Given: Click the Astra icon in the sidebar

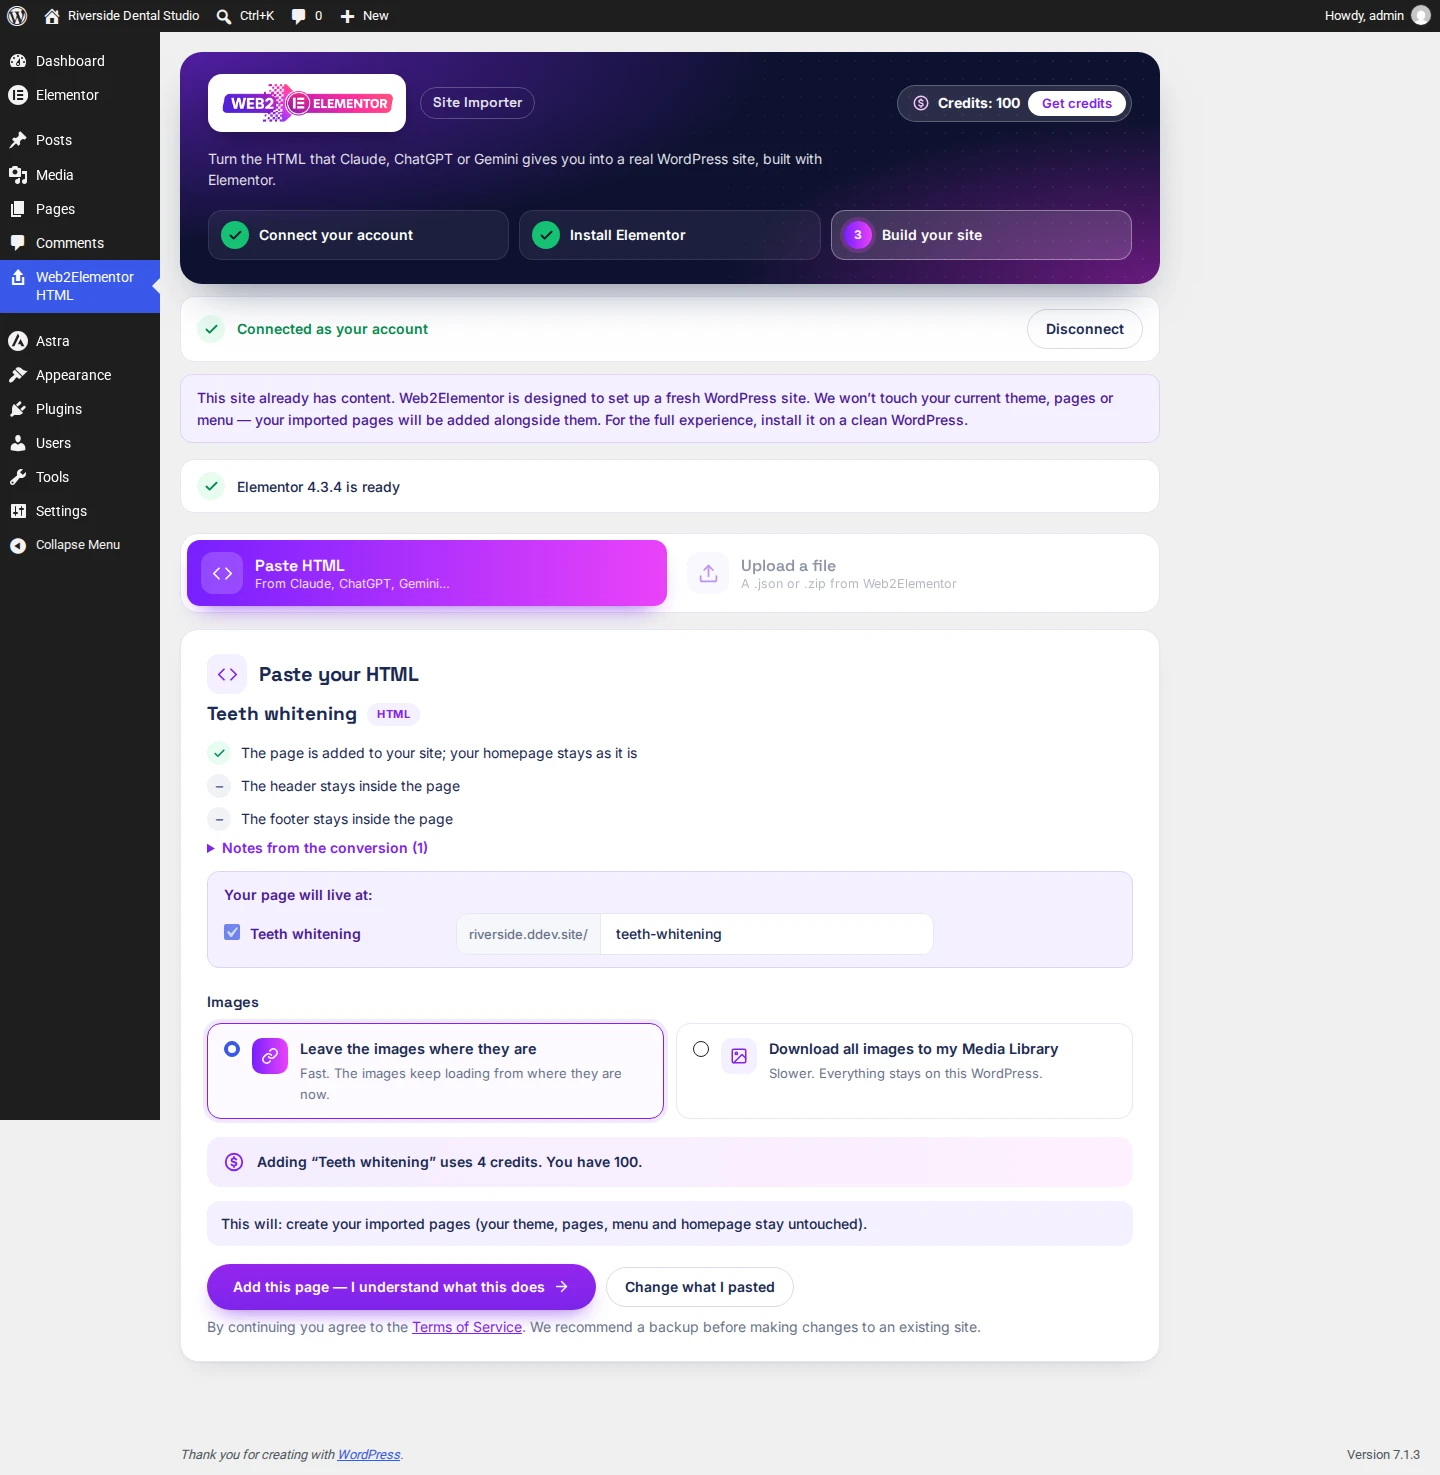Looking at the screenshot, I should [x=17, y=341].
